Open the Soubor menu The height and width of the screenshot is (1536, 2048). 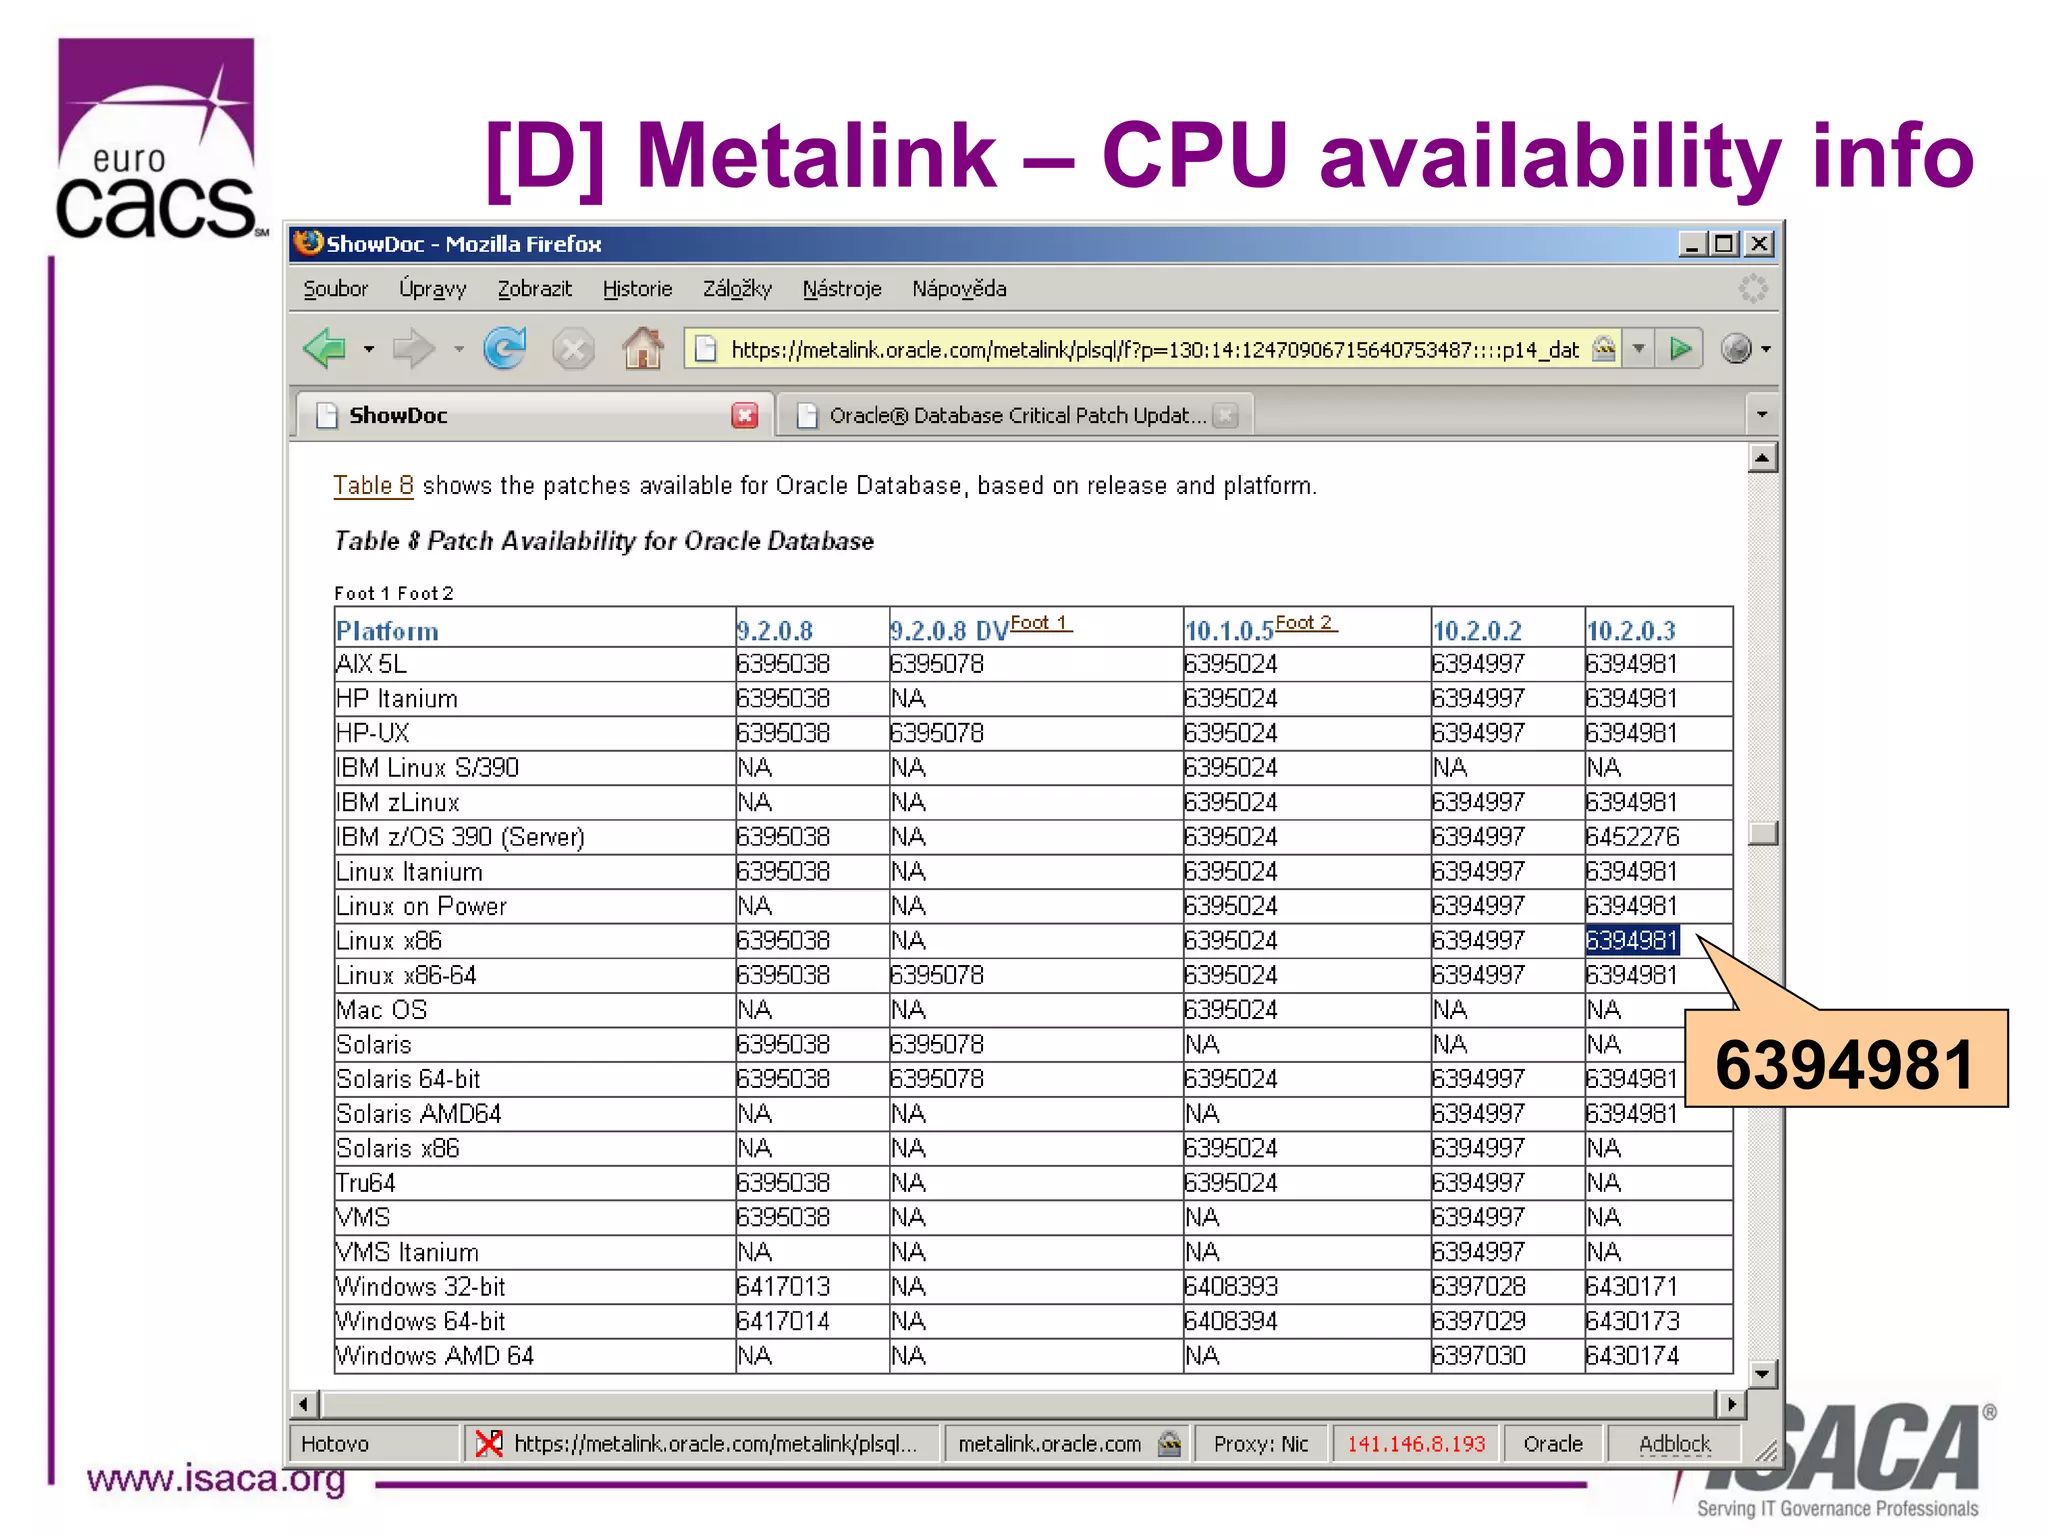click(x=335, y=289)
